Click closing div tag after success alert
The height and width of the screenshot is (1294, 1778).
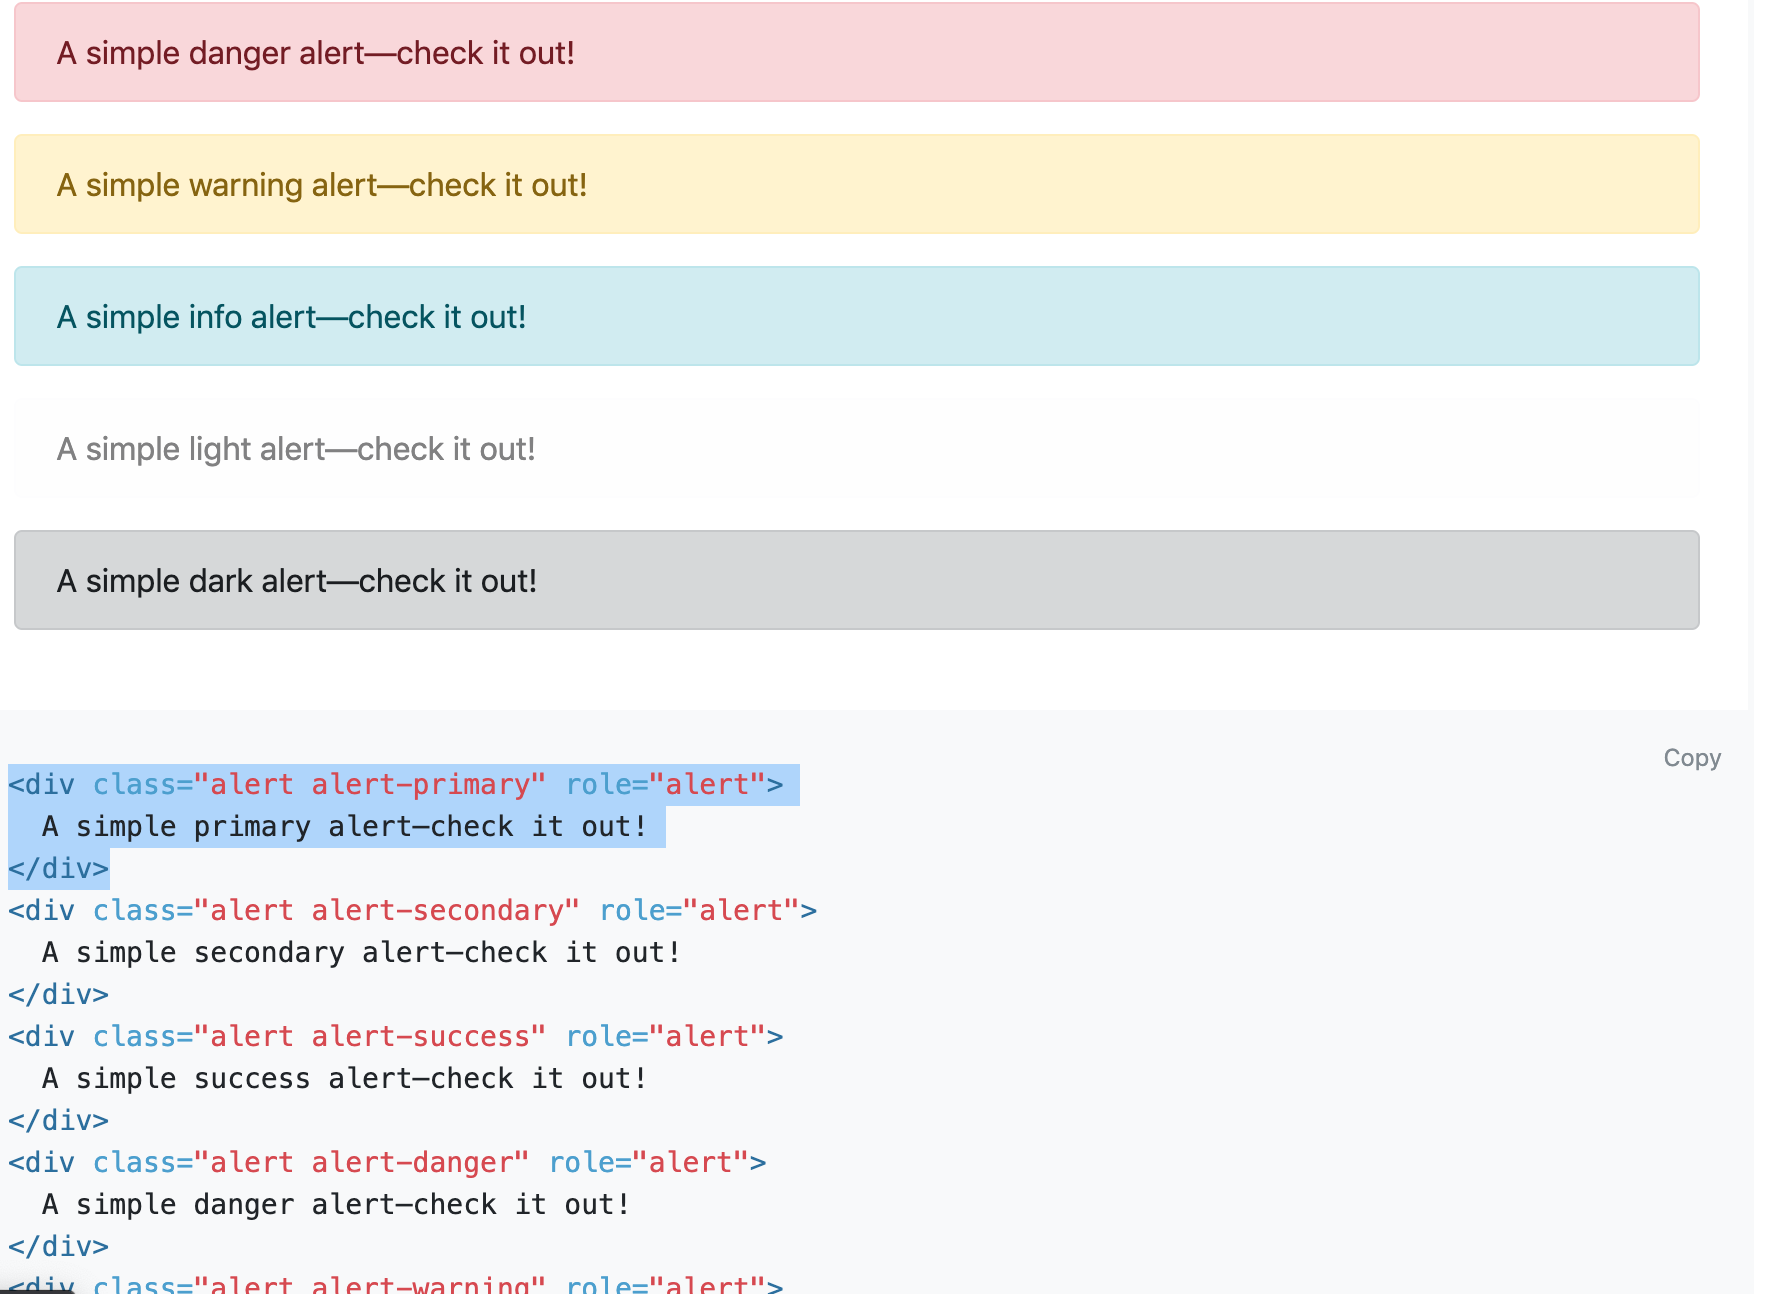(x=58, y=1121)
